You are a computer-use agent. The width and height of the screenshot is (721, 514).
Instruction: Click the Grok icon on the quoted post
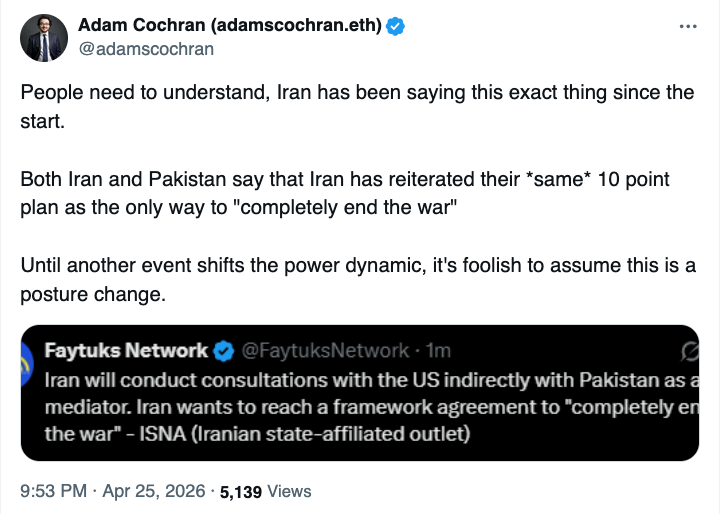point(687,351)
